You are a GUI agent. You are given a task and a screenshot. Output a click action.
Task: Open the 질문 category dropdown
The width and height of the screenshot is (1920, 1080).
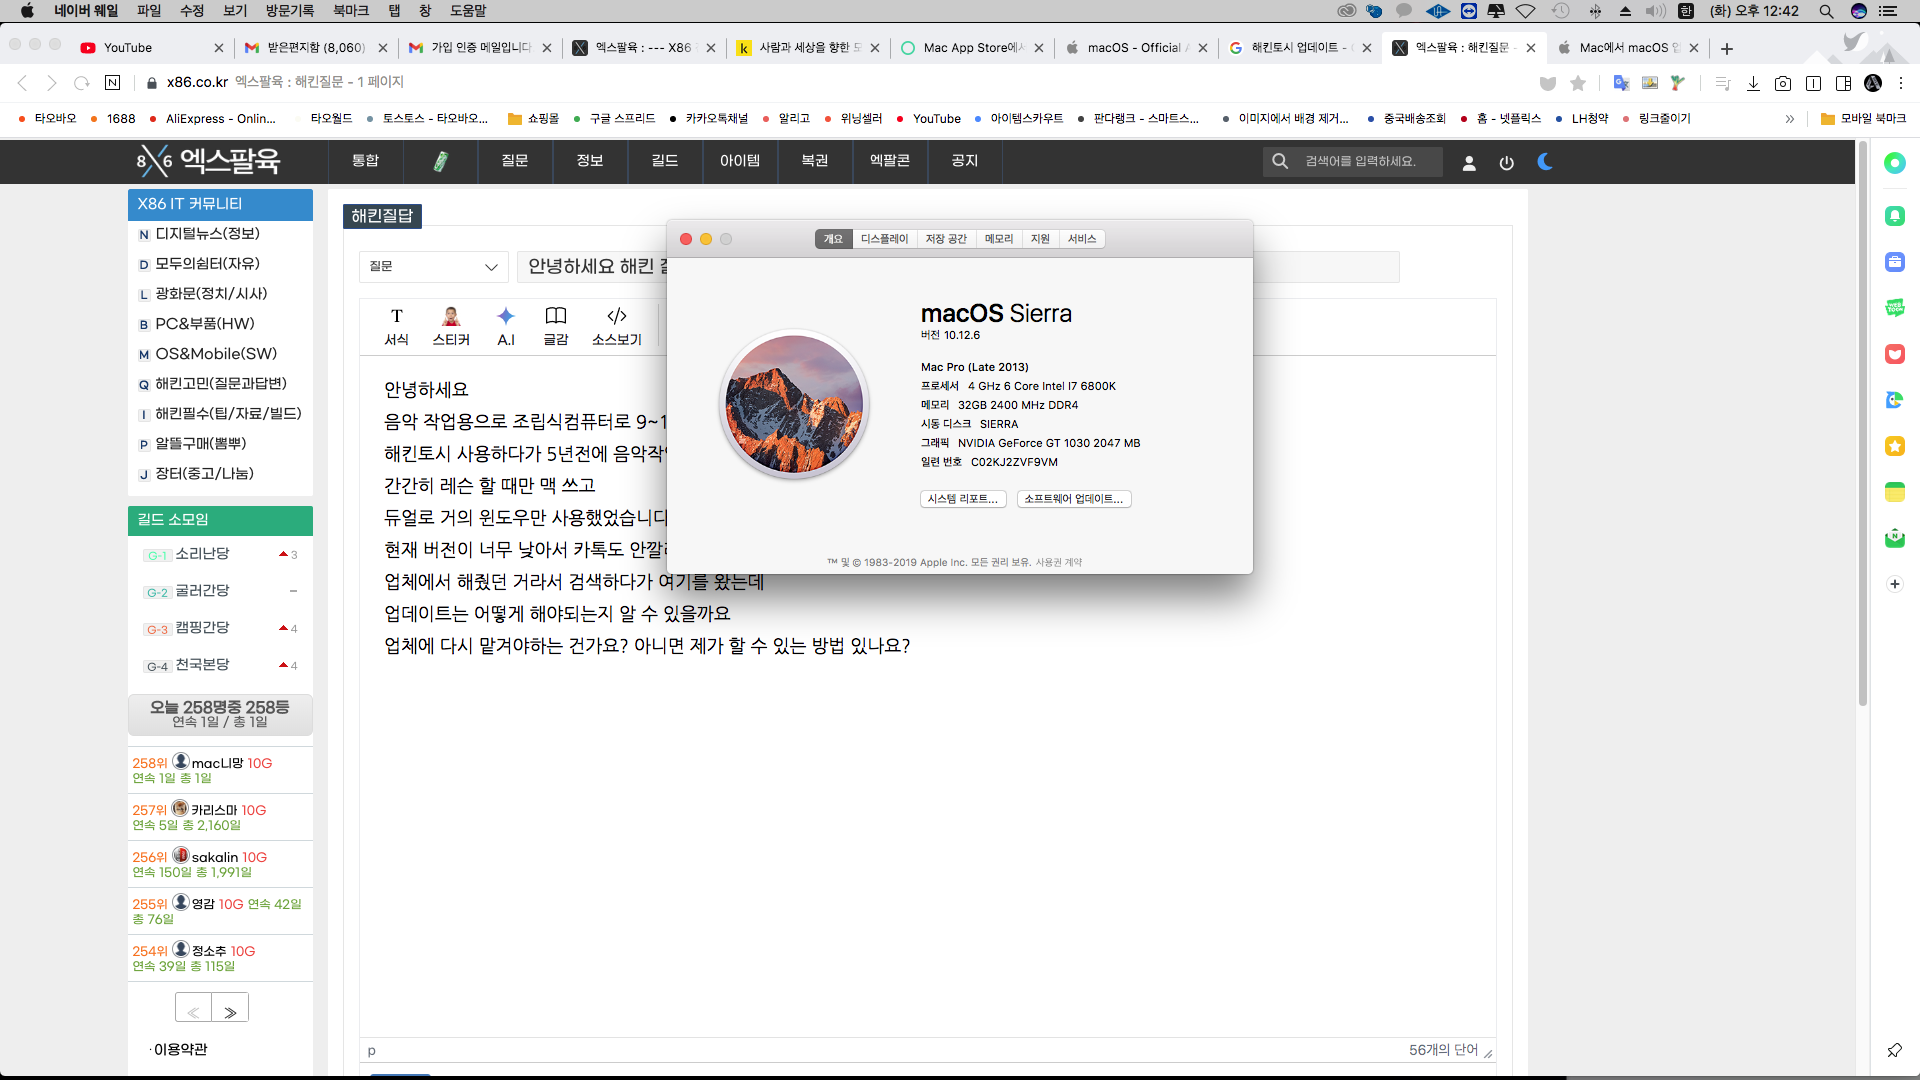[x=434, y=266]
